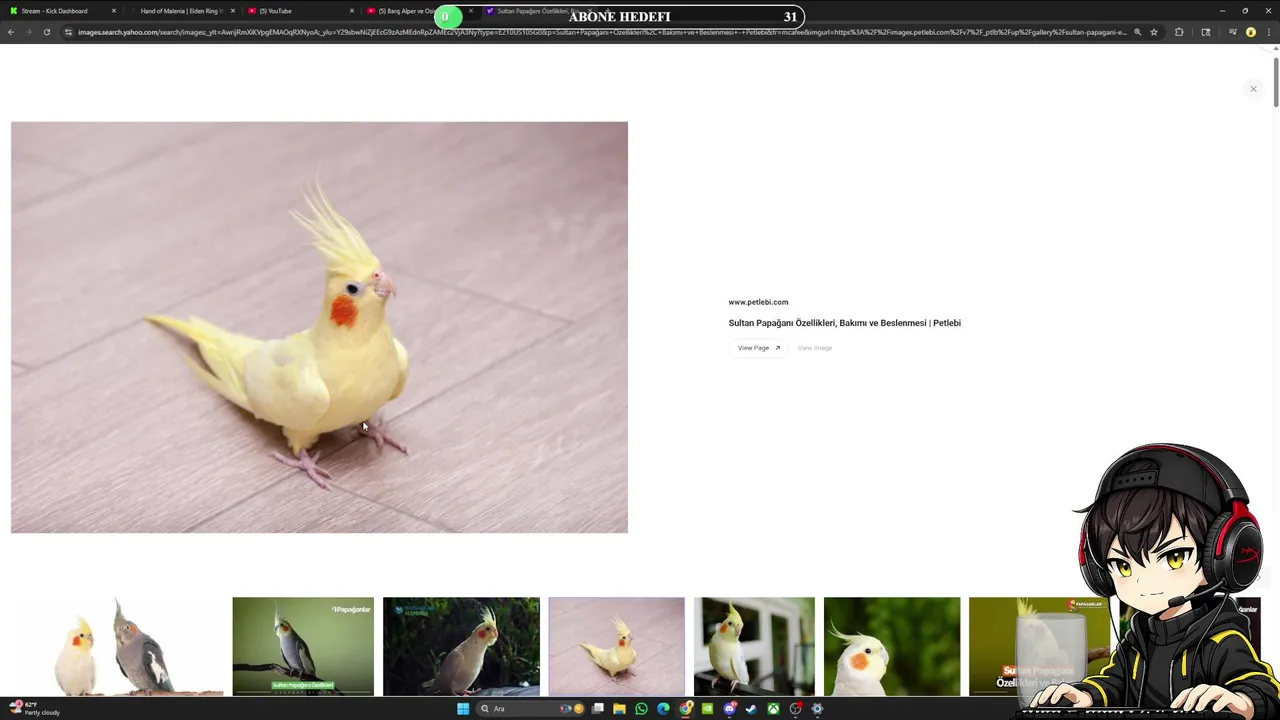Screen dimensions: 1280x720
Task: Close the Stream - Kick Dashboard tab
Action: coord(114,11)
